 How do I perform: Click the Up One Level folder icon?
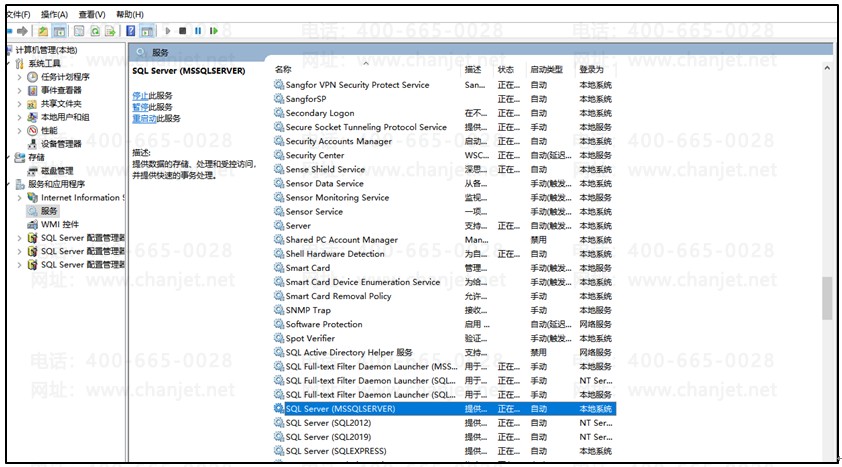click(42, 31)
